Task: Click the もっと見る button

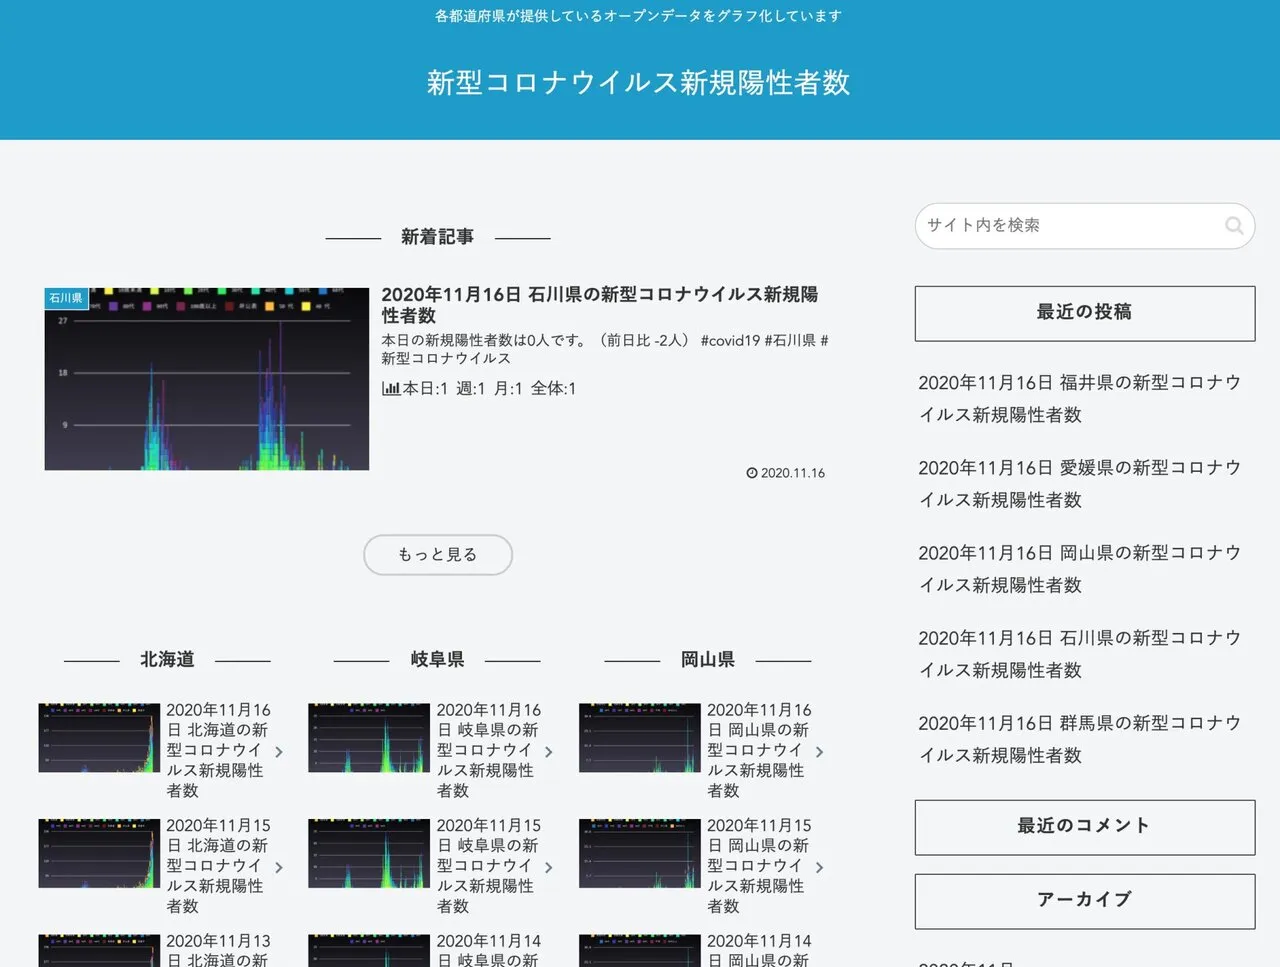Action: [437, 555]
